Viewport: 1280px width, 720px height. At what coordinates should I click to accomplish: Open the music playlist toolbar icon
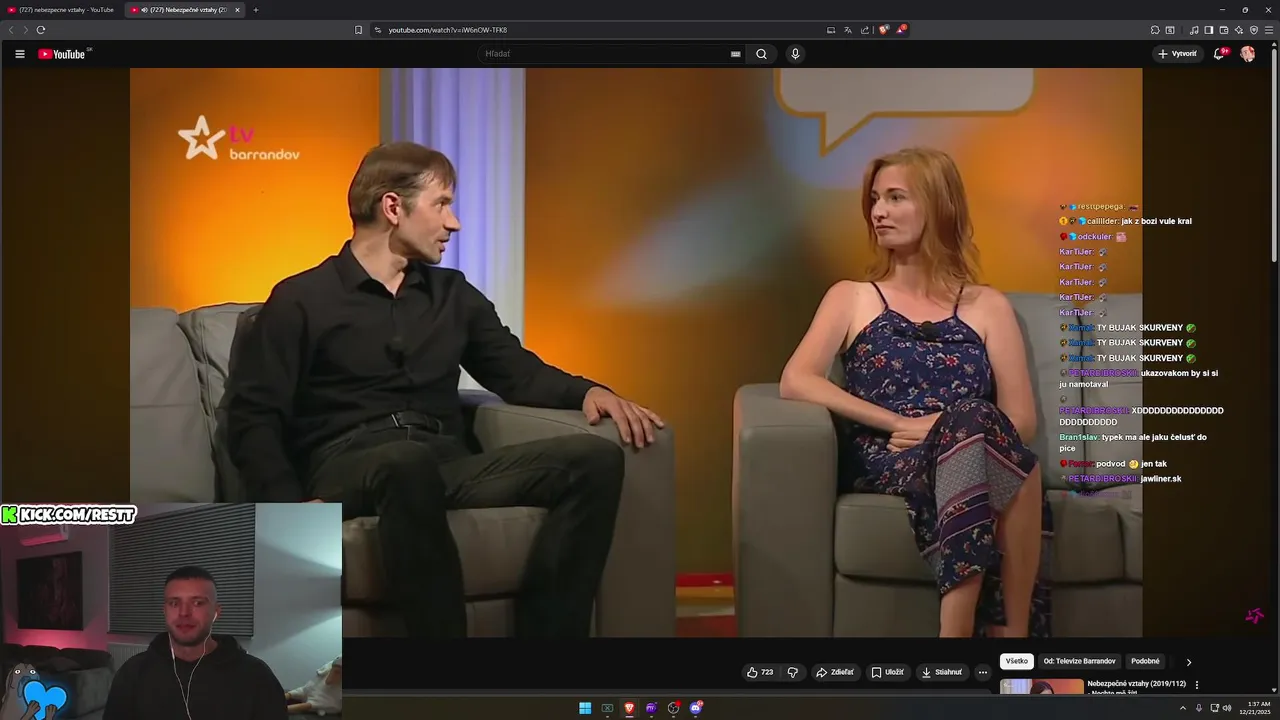1194,30
